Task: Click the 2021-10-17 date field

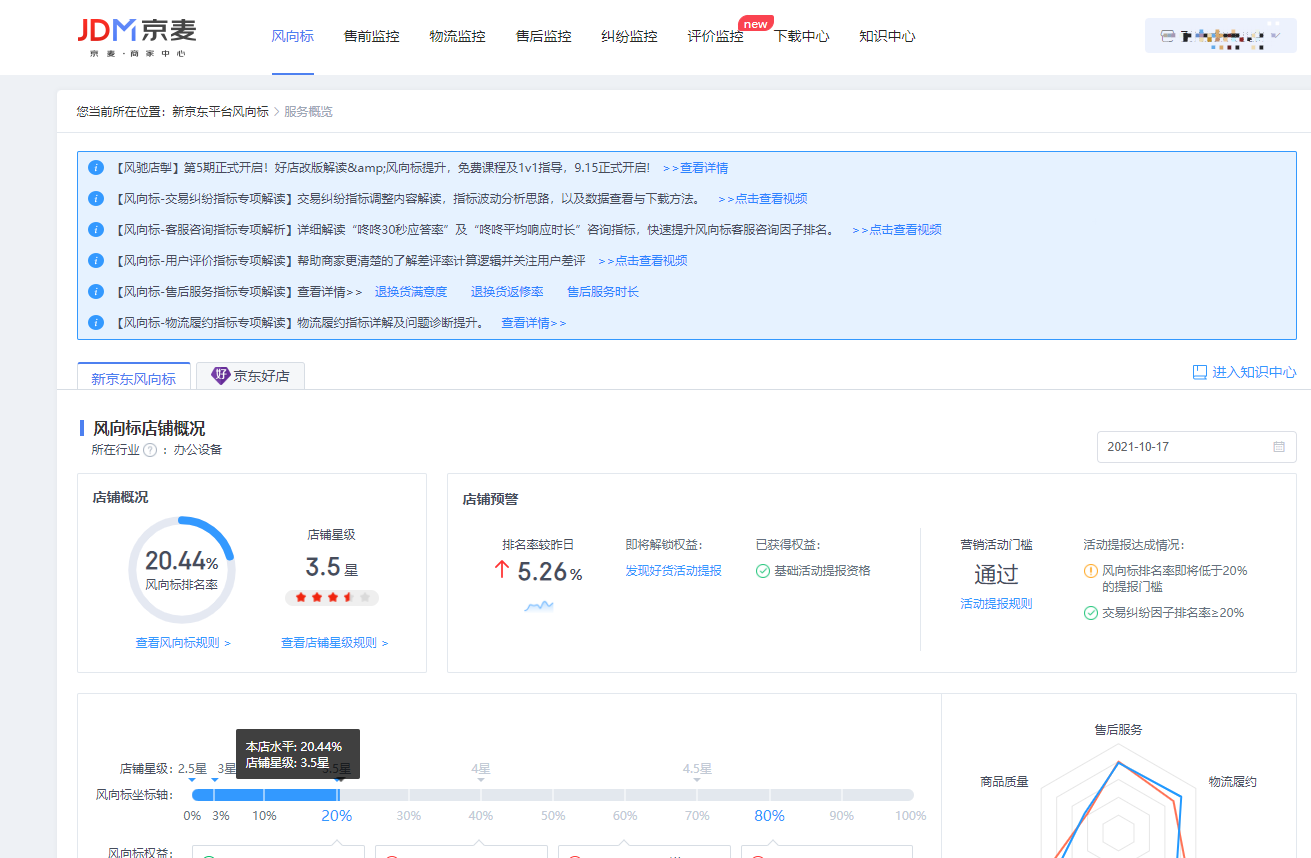Action: click(1196, 447)
